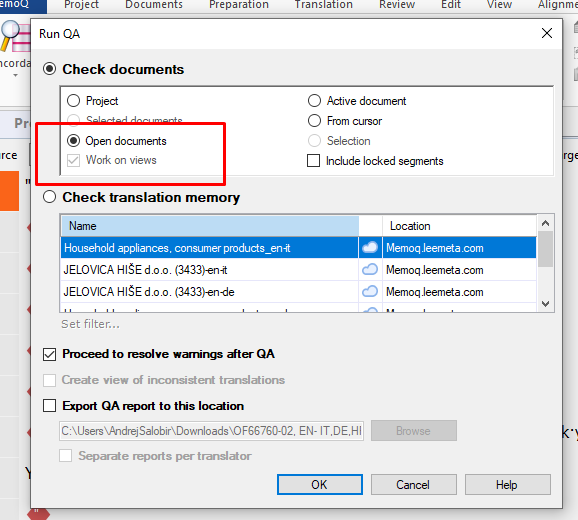Click cloud icon for JELOVICA en-de memory
The height and width of the screenshot is (520, 578).
click(370, 292)
